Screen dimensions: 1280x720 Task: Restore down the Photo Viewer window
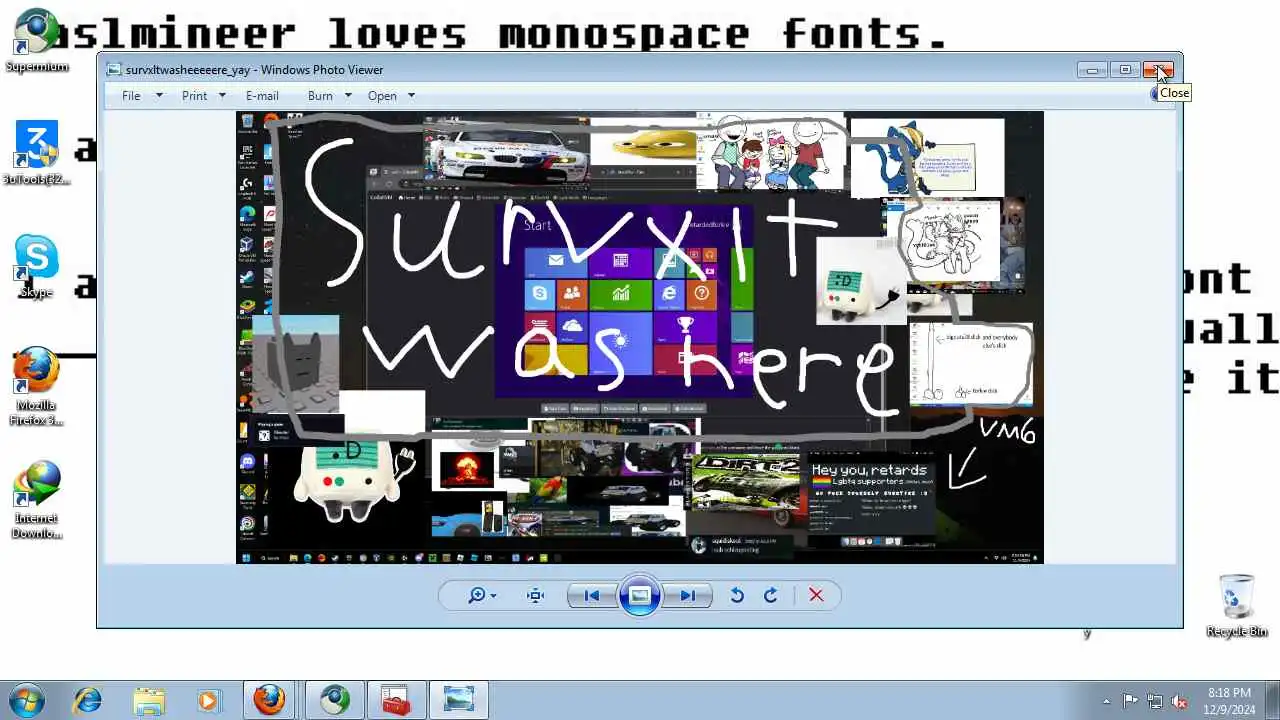point(1124,70)
